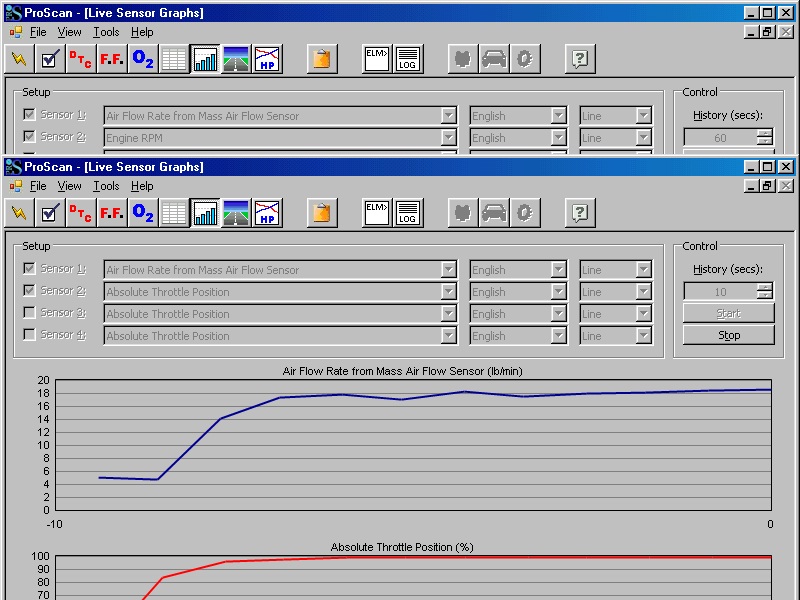The image size is (800, 600).
Task: Open the Tools menu in front window
Action: point(106,186)
